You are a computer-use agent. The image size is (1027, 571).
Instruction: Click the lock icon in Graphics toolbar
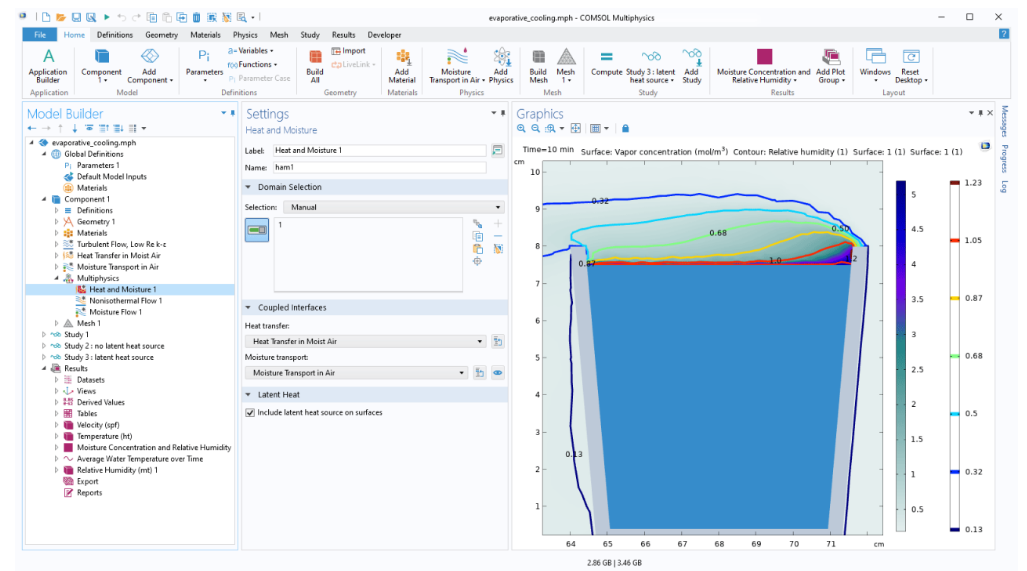coord(626,128)
